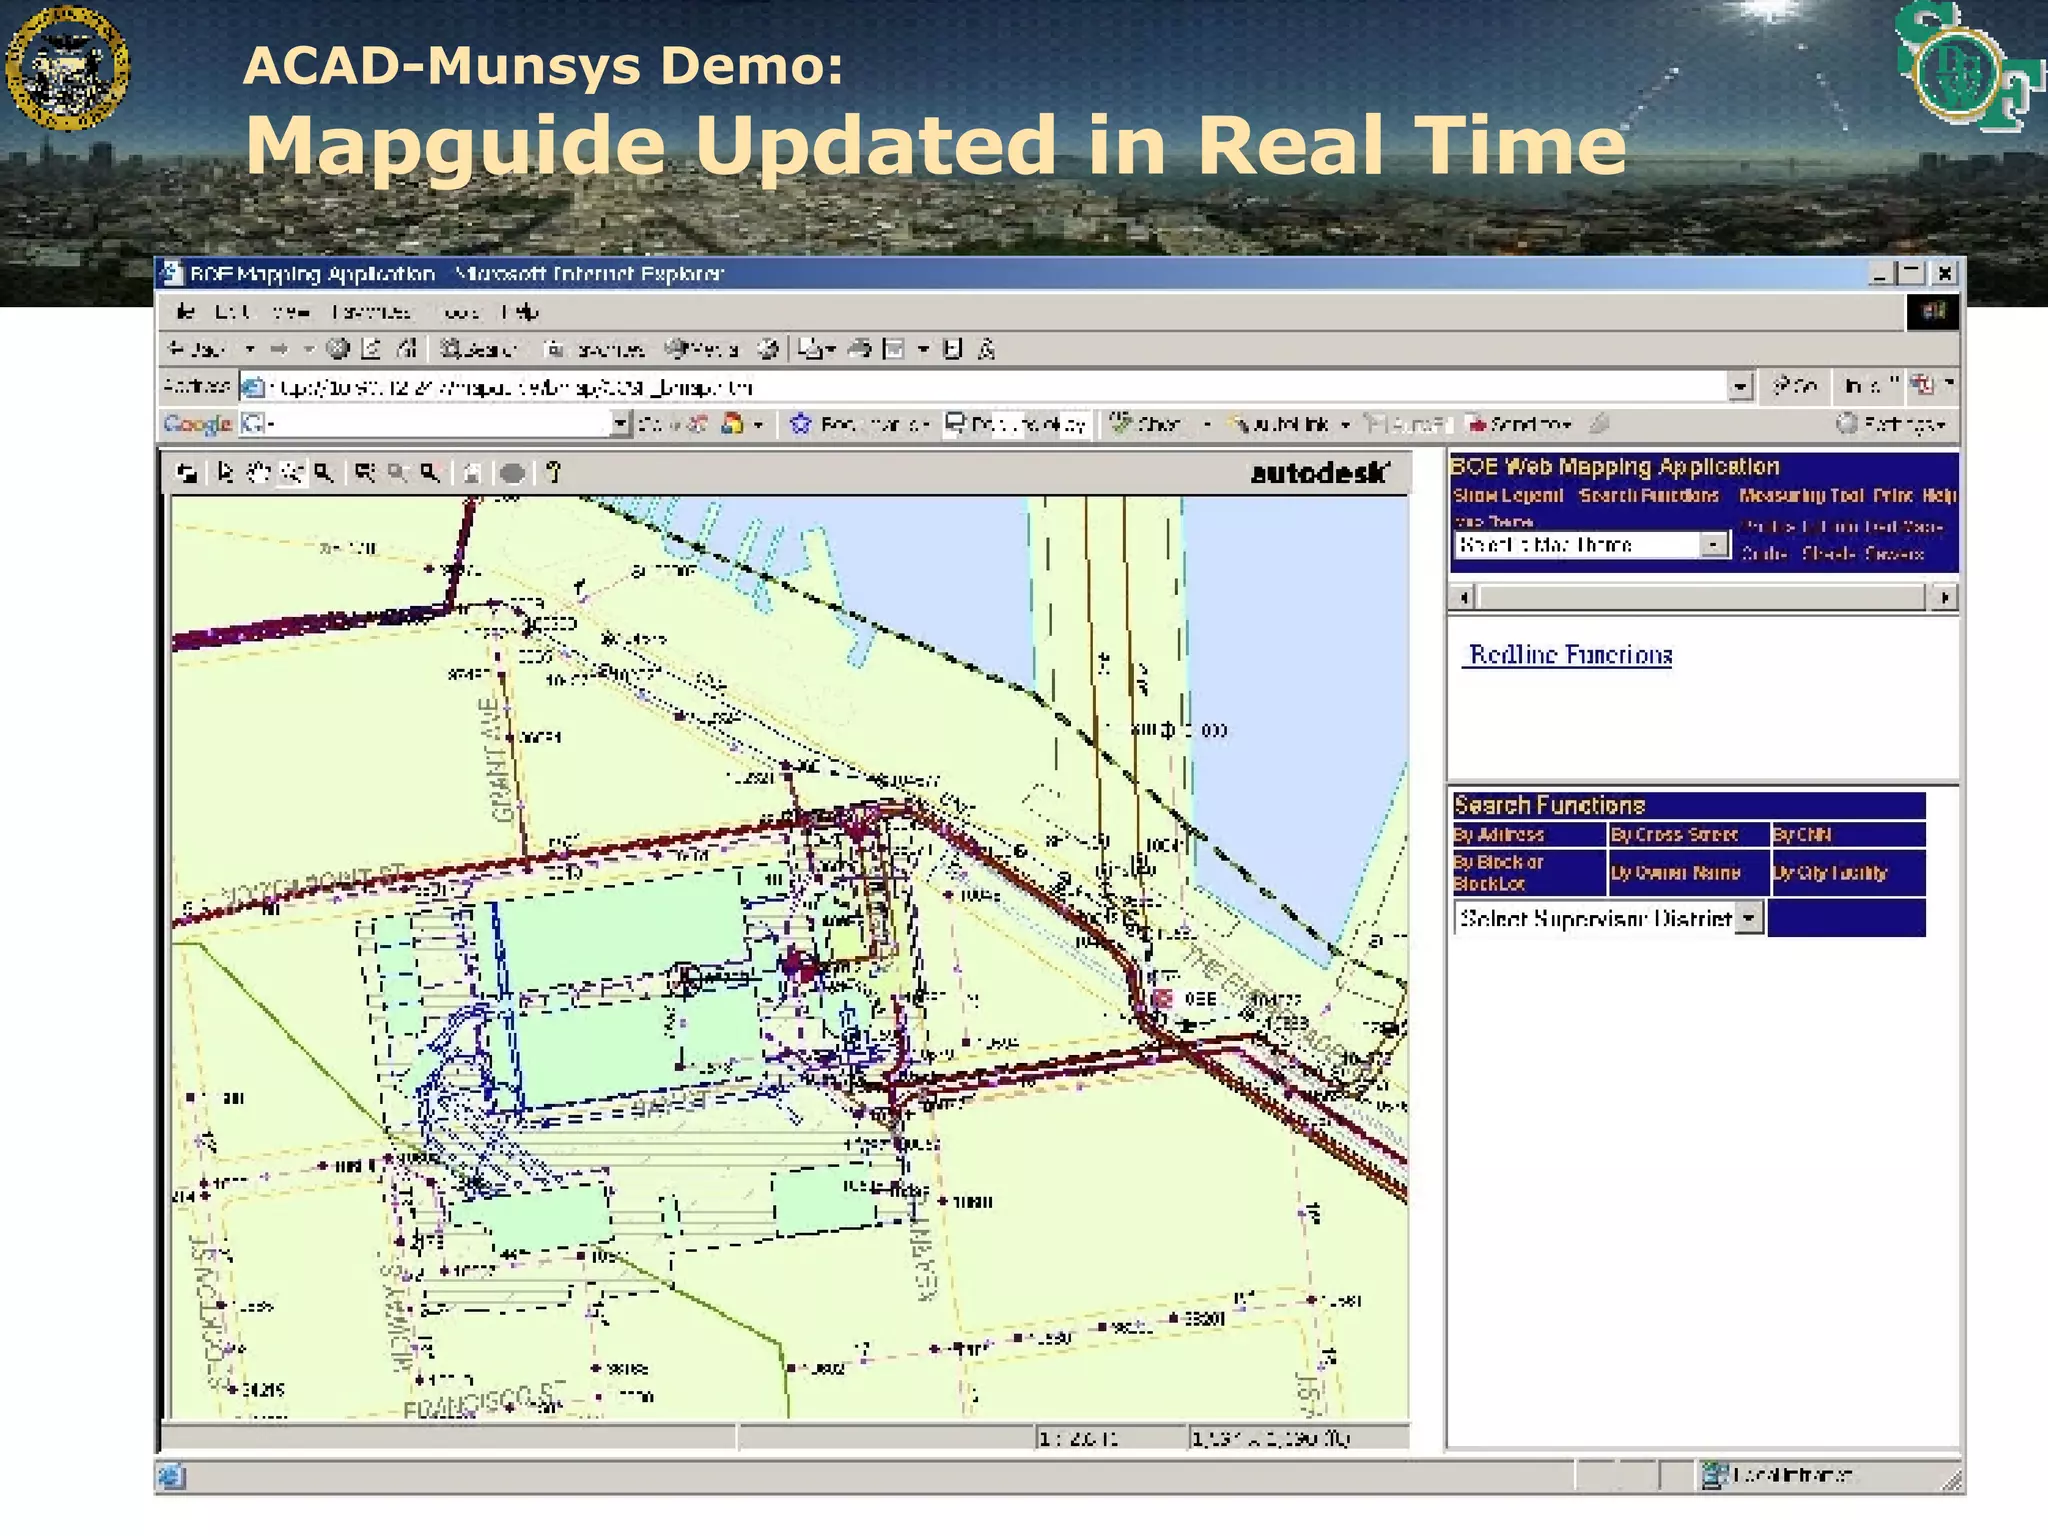The image size is (2048, 1536).
Task: Search By CNN
Action: tap(1848, 834)
